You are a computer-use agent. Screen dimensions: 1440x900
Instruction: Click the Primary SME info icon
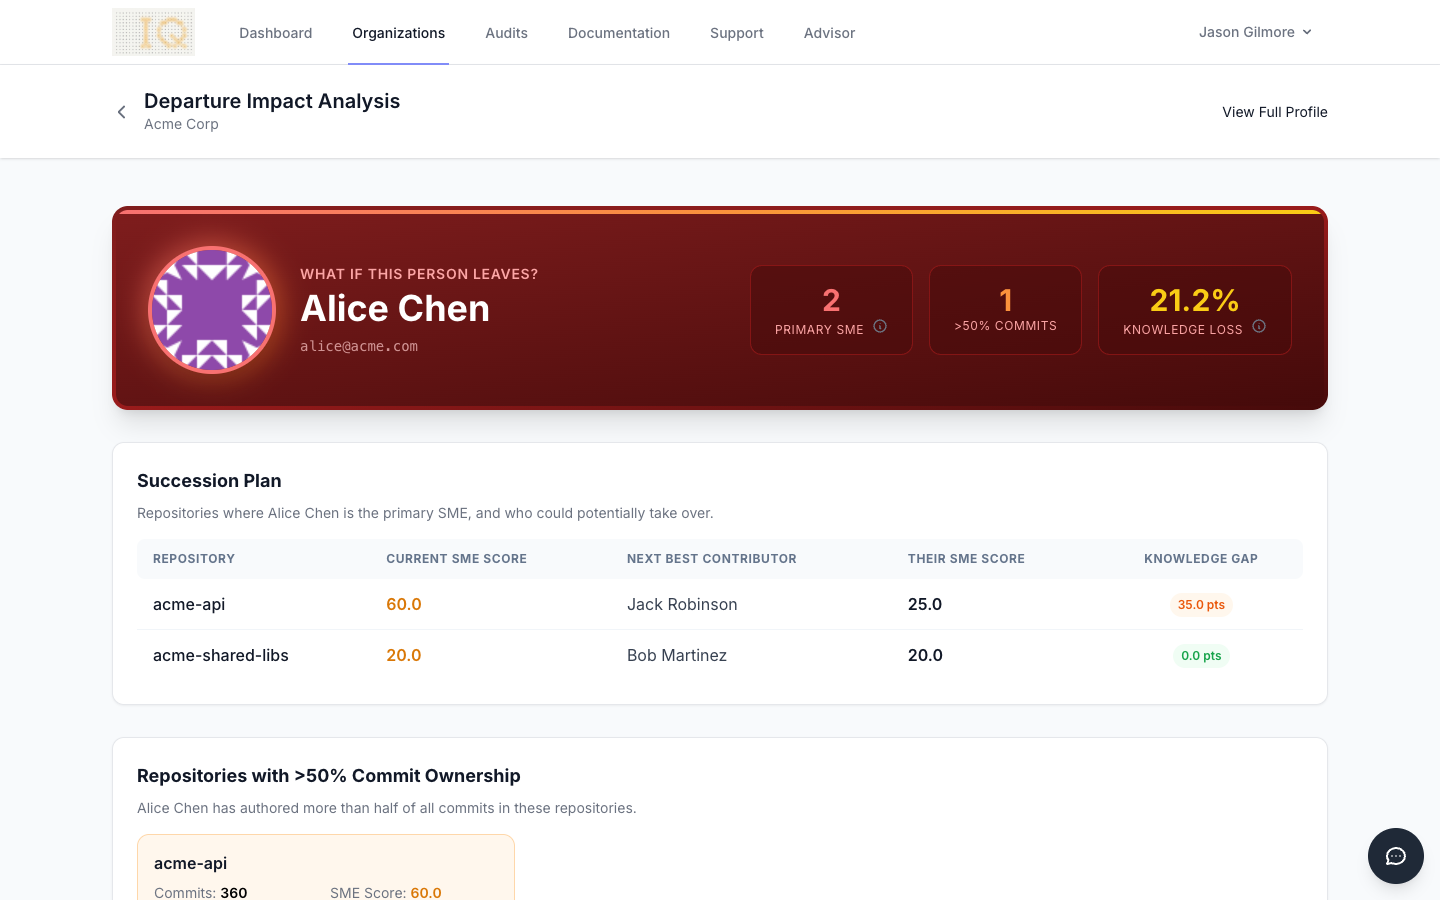(x=880, y=326)
